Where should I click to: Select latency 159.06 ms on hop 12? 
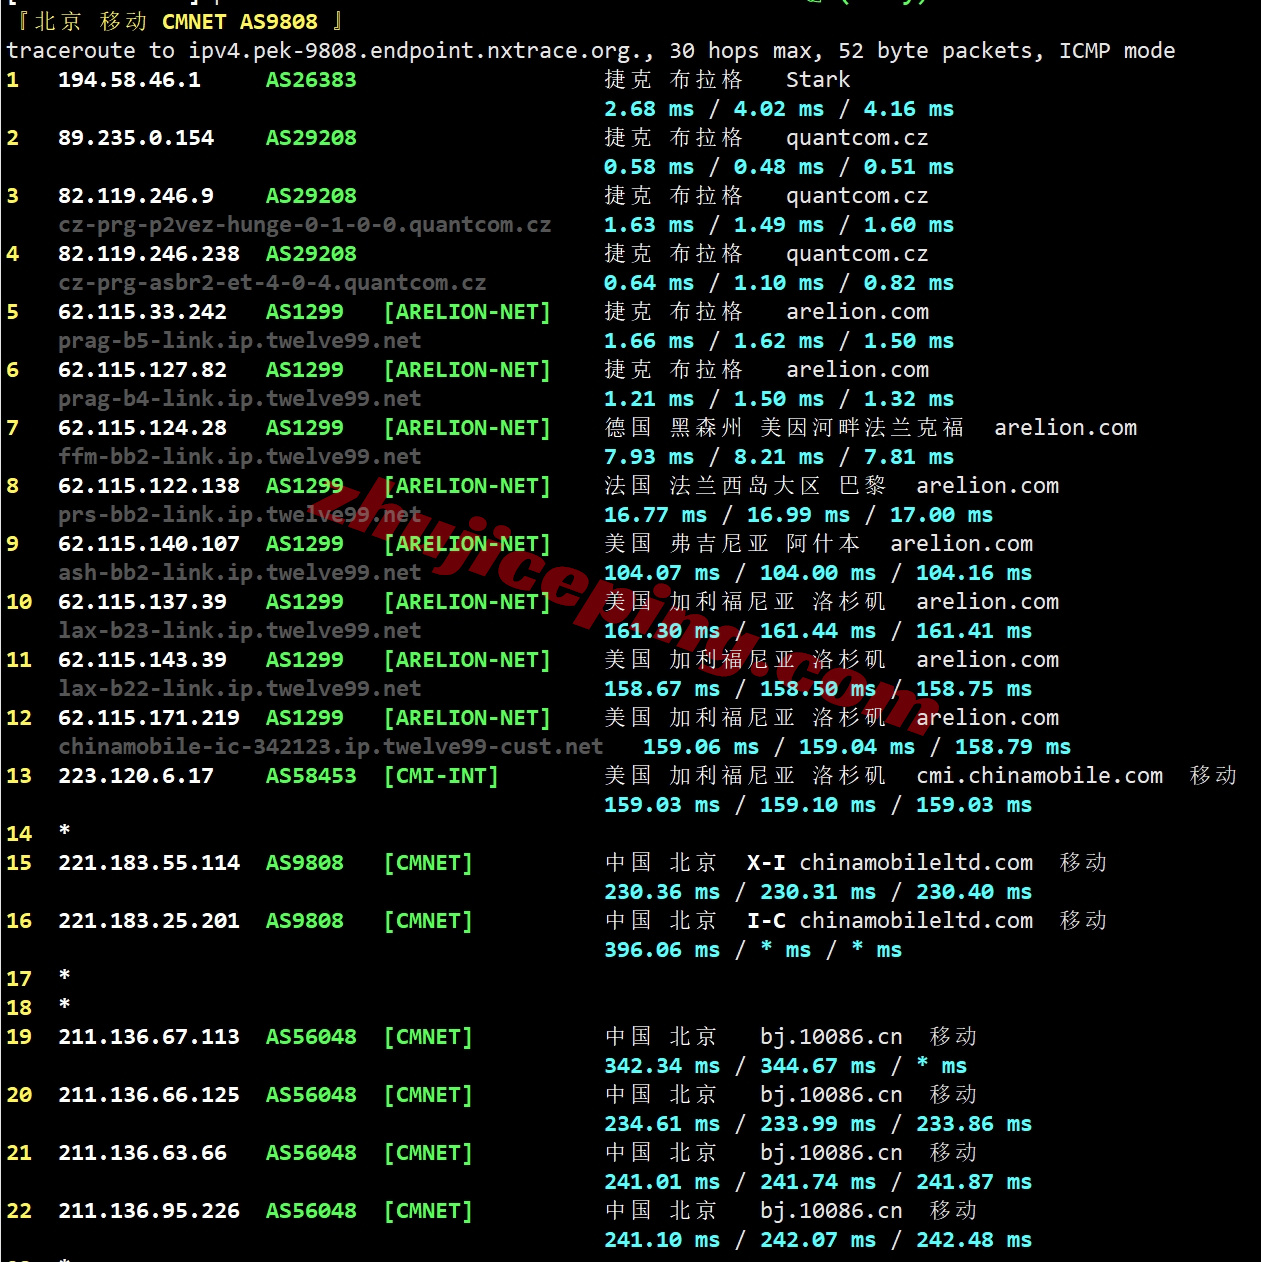[x=701, y=747]
